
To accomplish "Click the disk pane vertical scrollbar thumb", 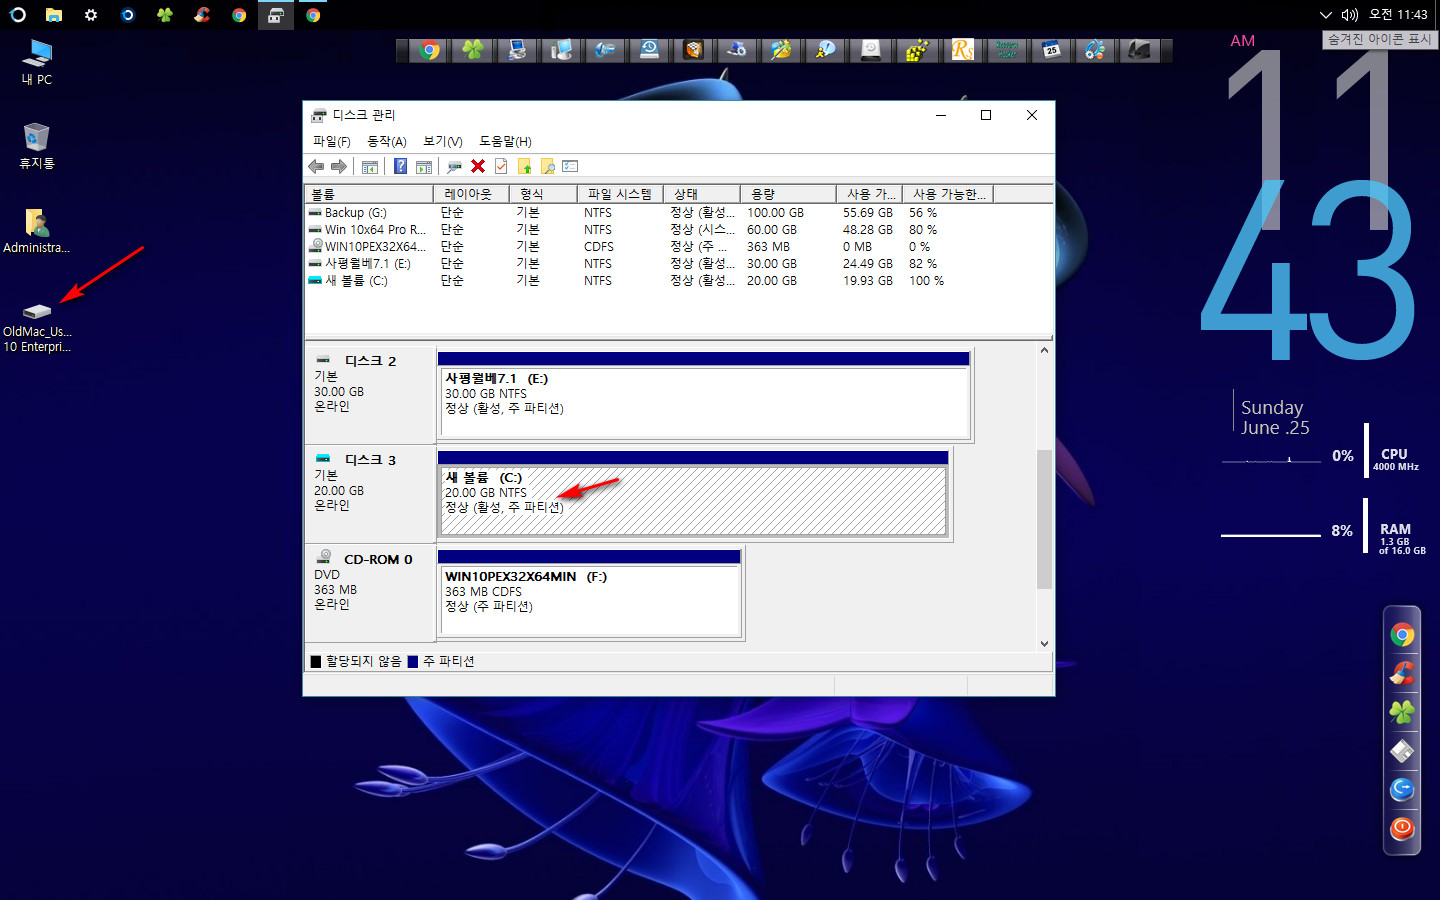I will (1044, 519).
